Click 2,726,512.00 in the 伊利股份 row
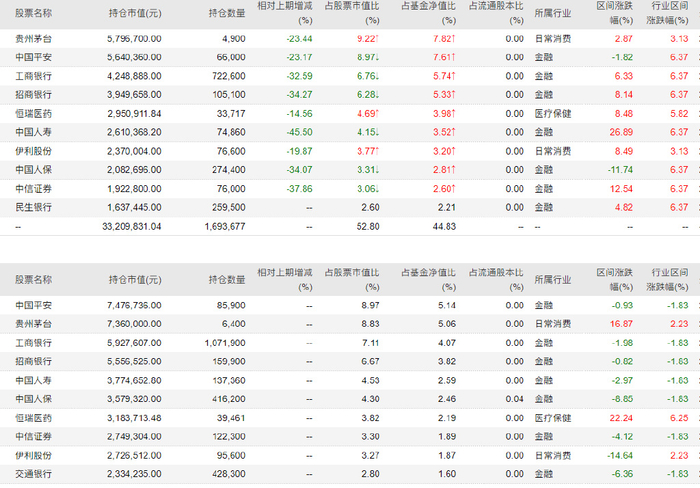The image size is (700, 488). pos(134,455)
